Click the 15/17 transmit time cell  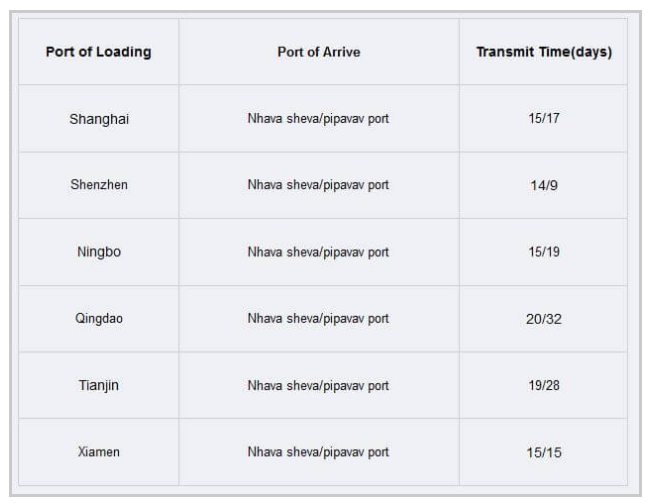coord(544,119)
